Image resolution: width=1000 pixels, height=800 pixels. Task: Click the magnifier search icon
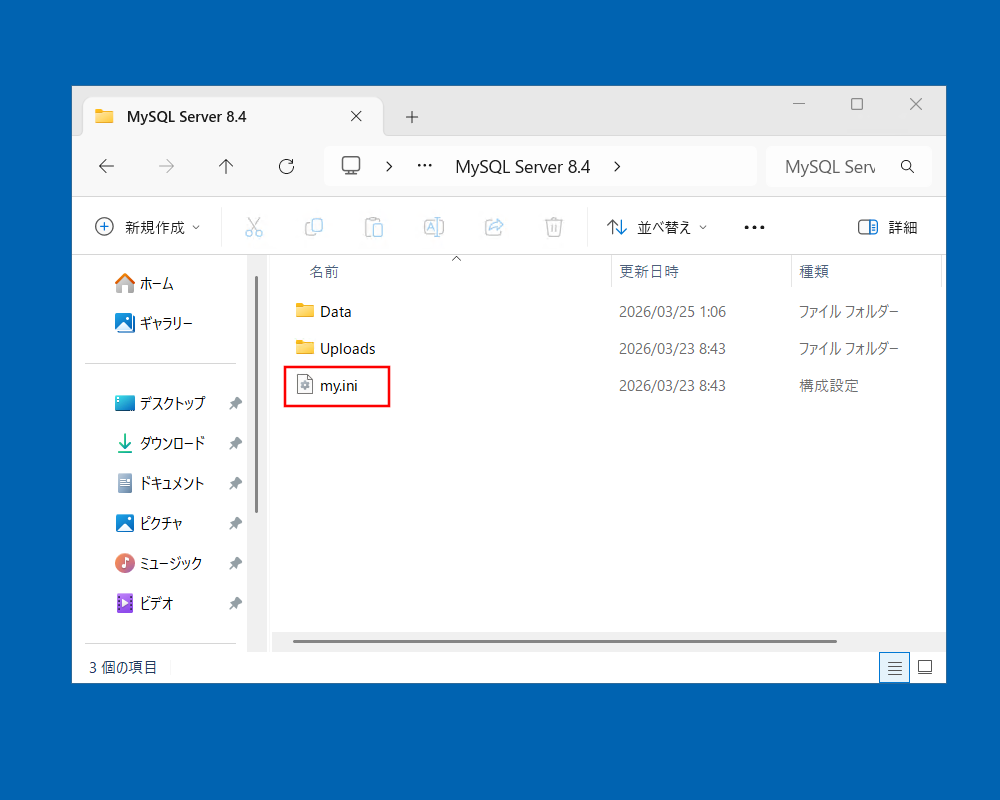point(907,167)
